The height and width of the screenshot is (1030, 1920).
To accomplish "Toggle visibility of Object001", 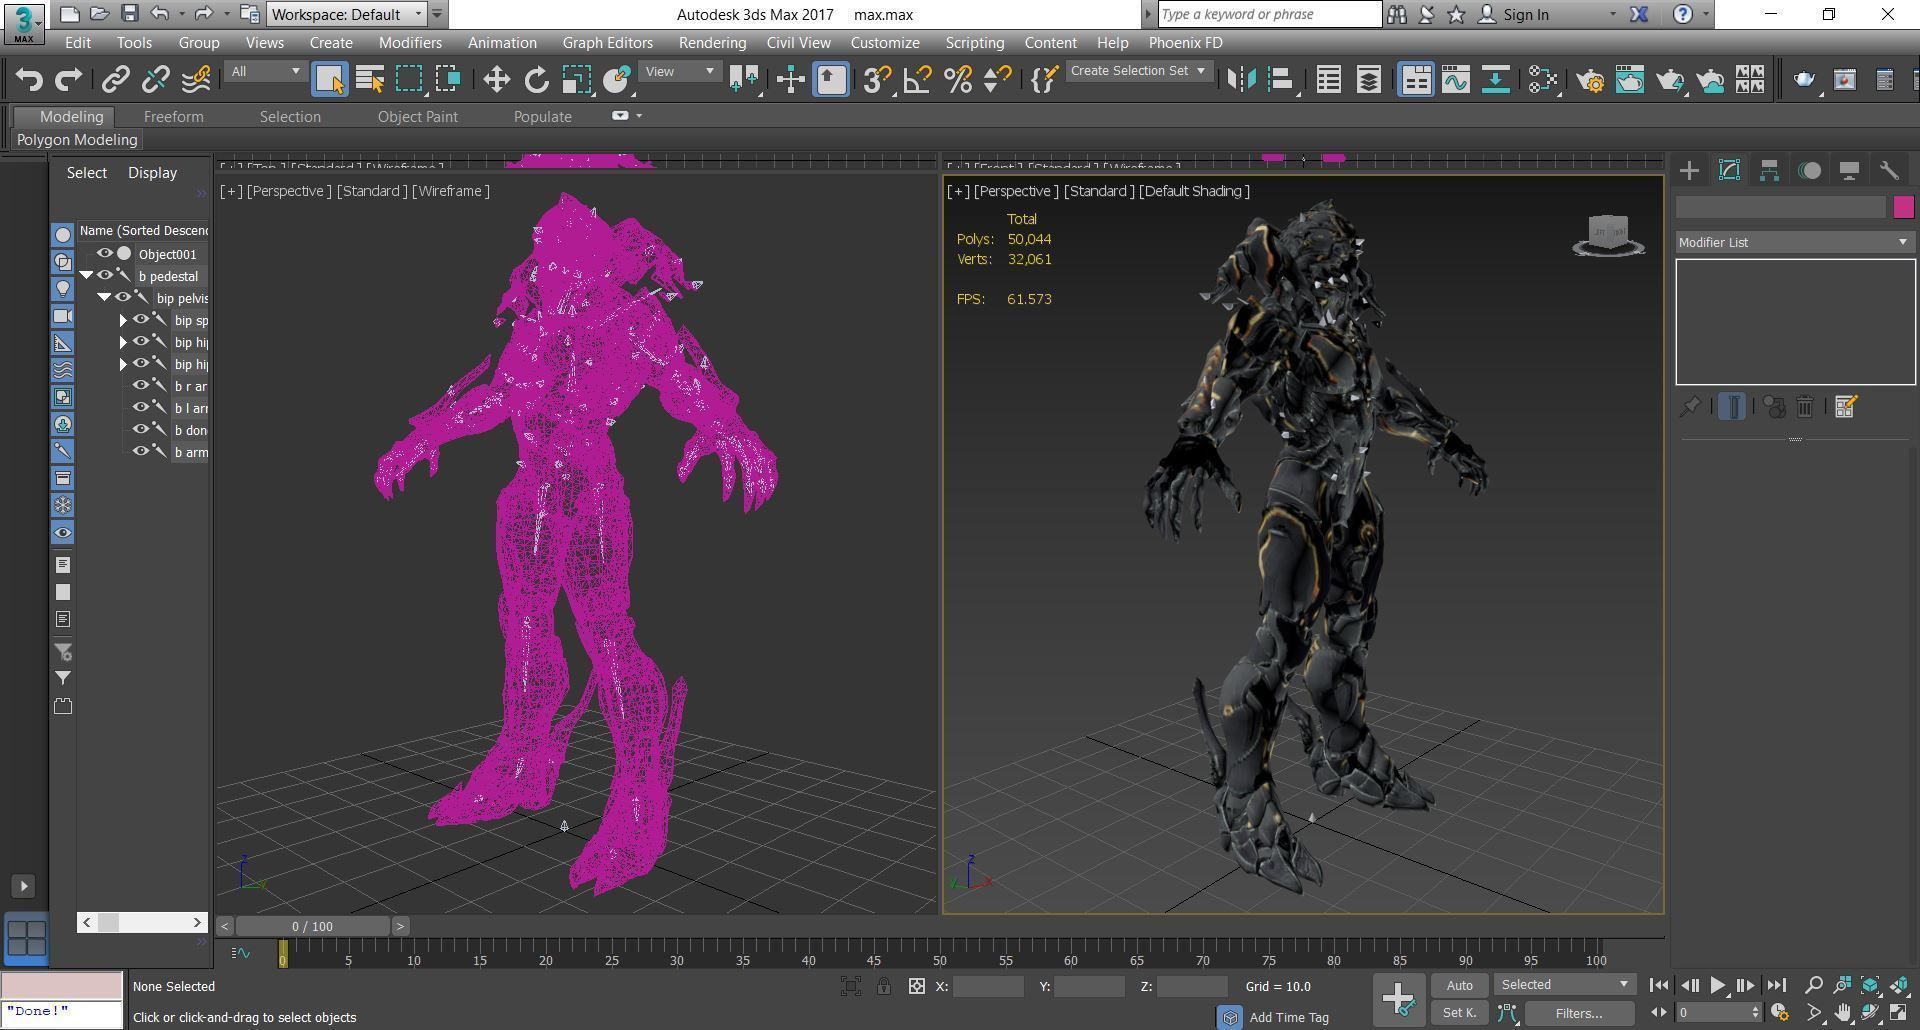I will [x=104, y=253].
